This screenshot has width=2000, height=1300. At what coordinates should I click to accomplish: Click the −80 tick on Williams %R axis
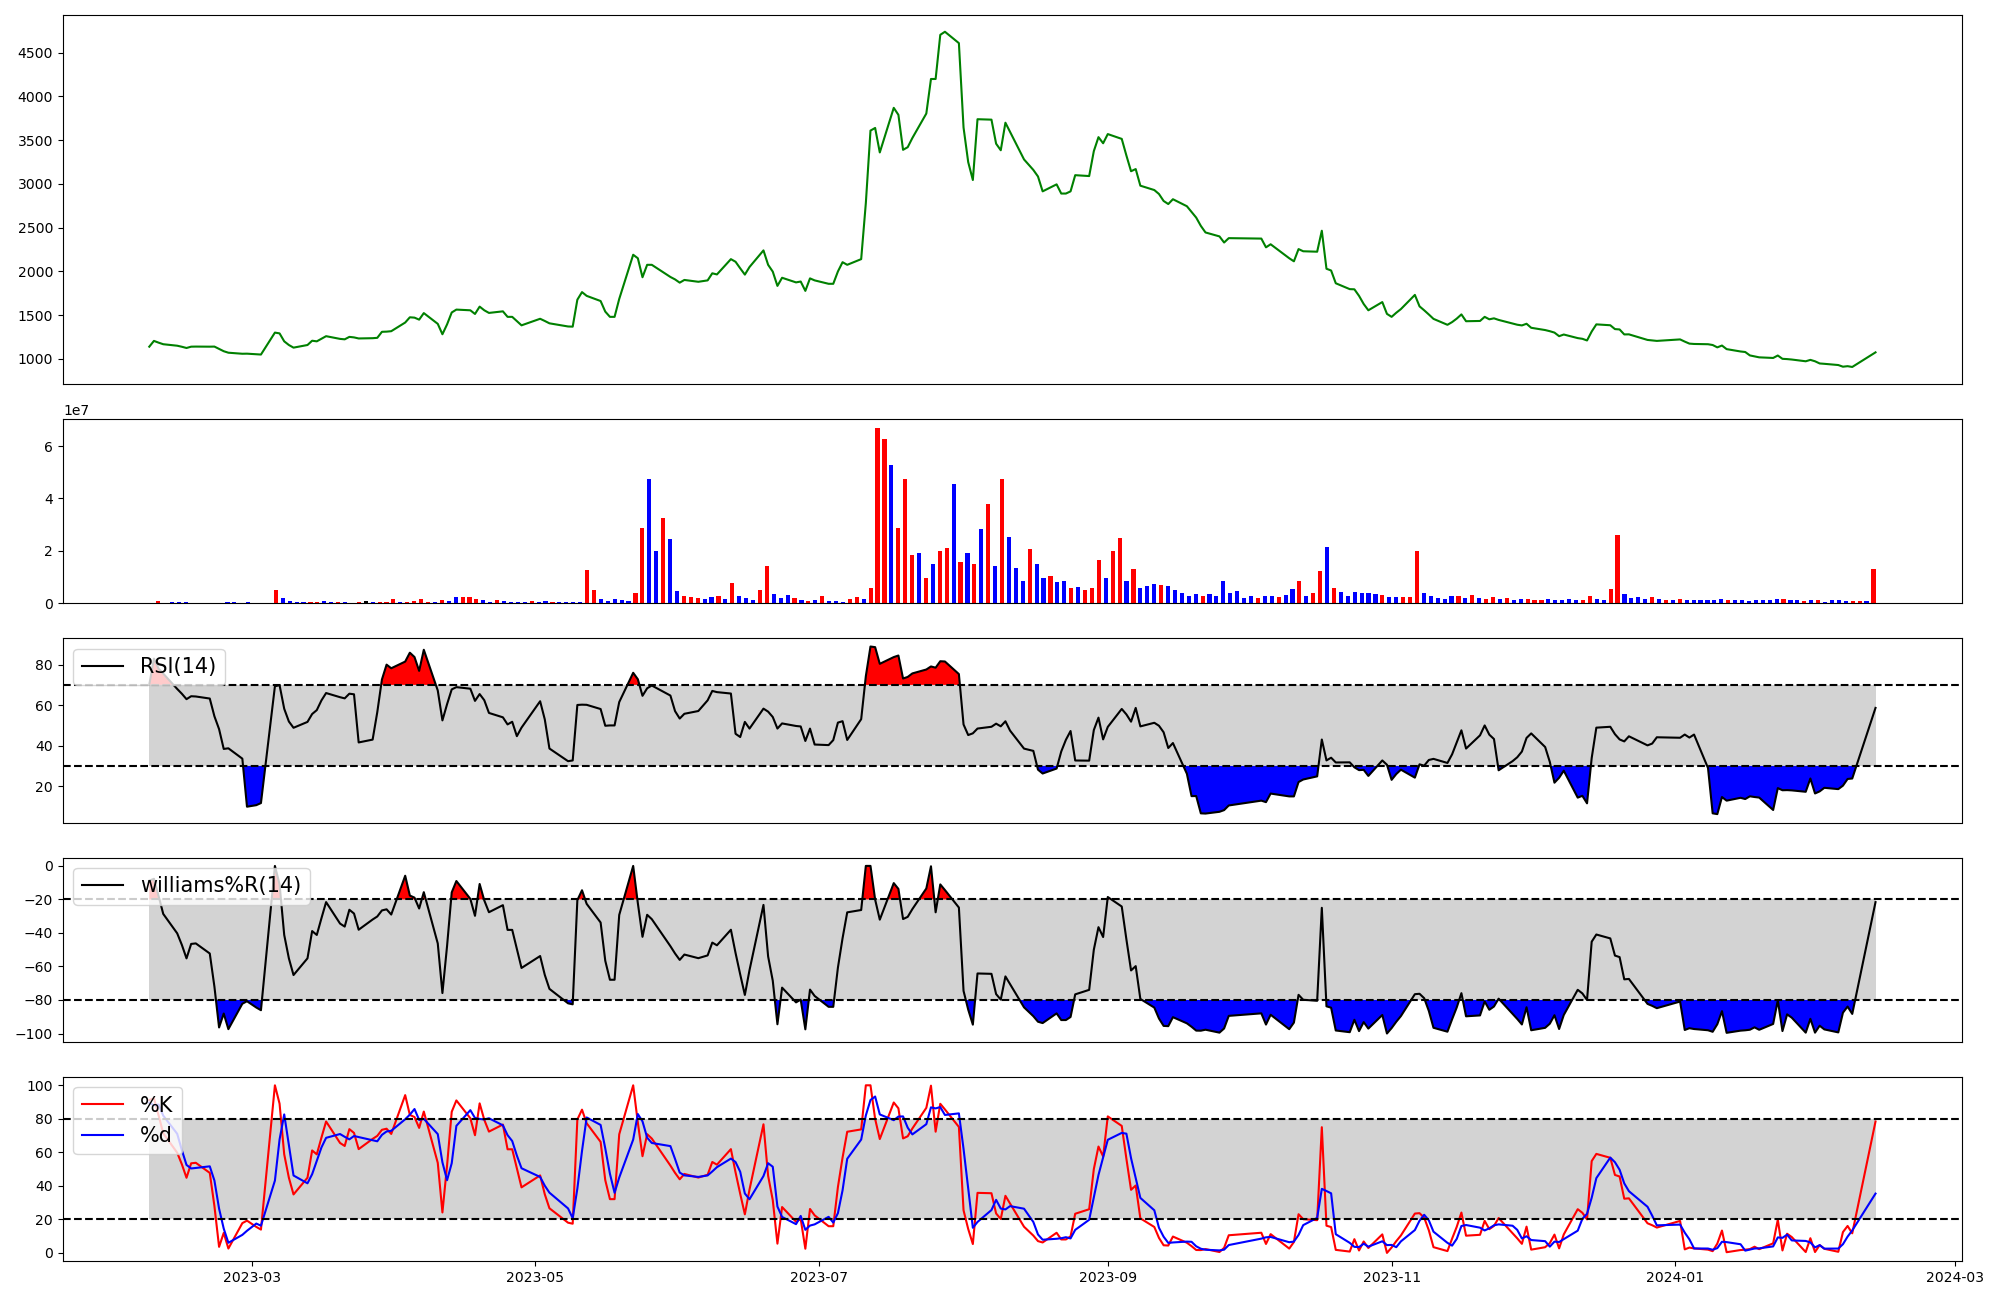click(40, 1000)
